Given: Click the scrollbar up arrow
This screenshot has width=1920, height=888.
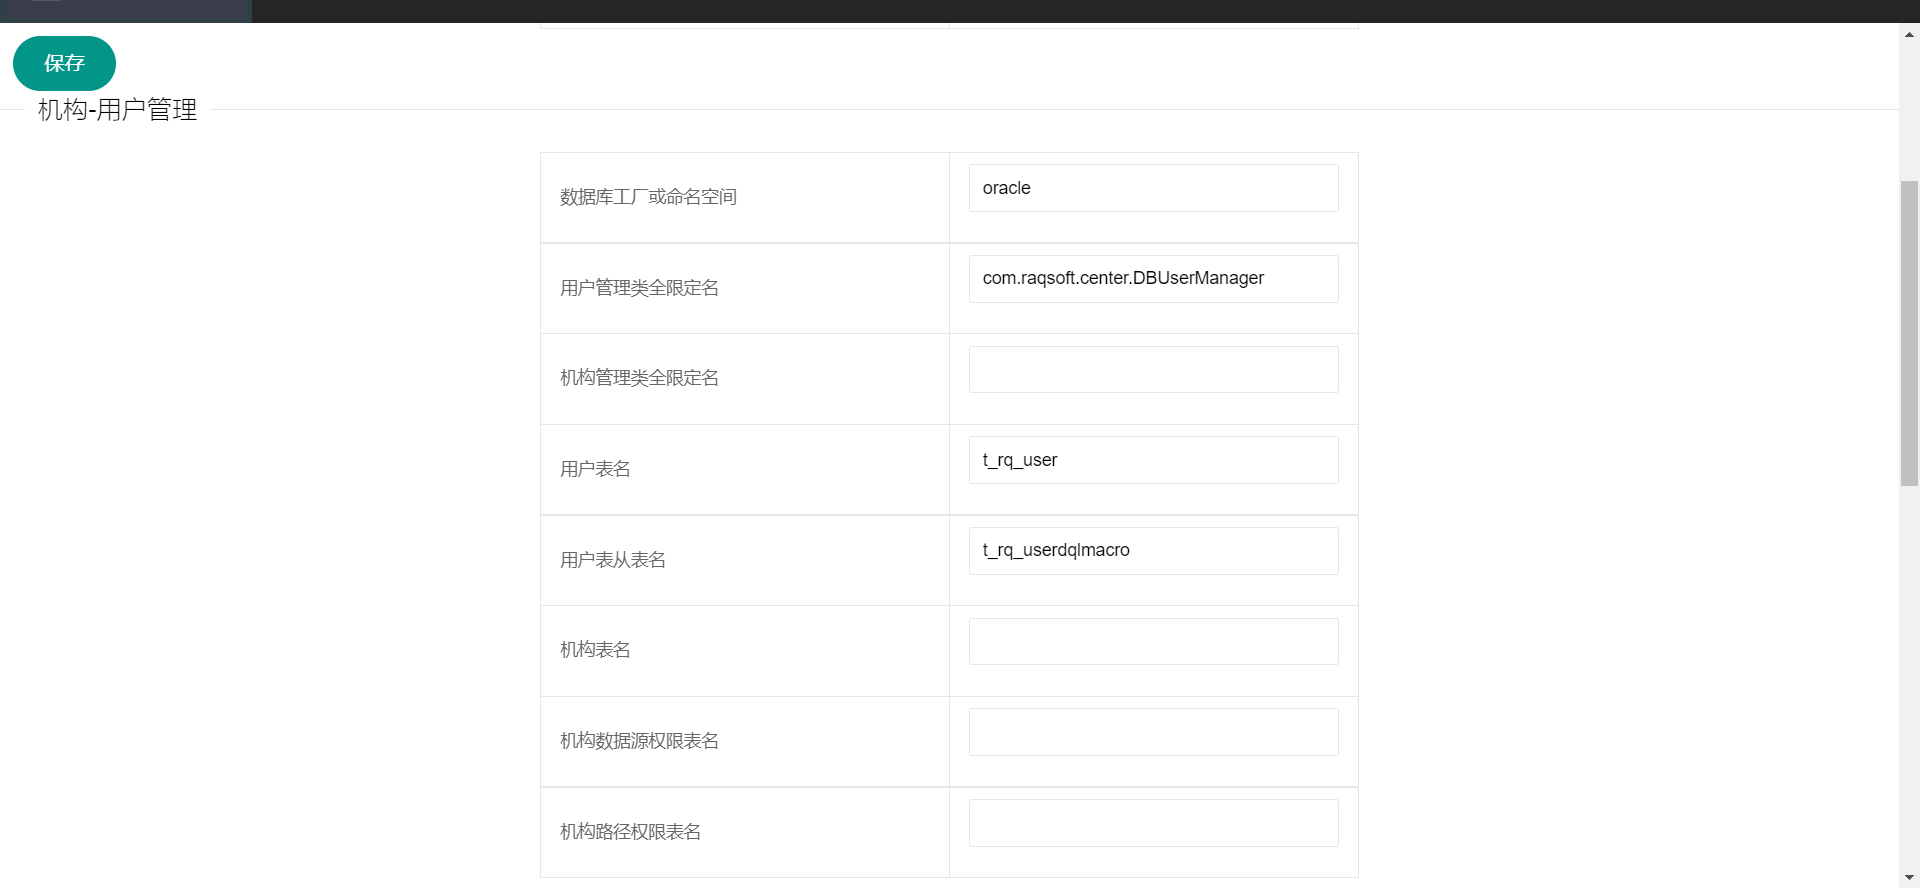Looking at the screenshot, I should point(1909,34).
